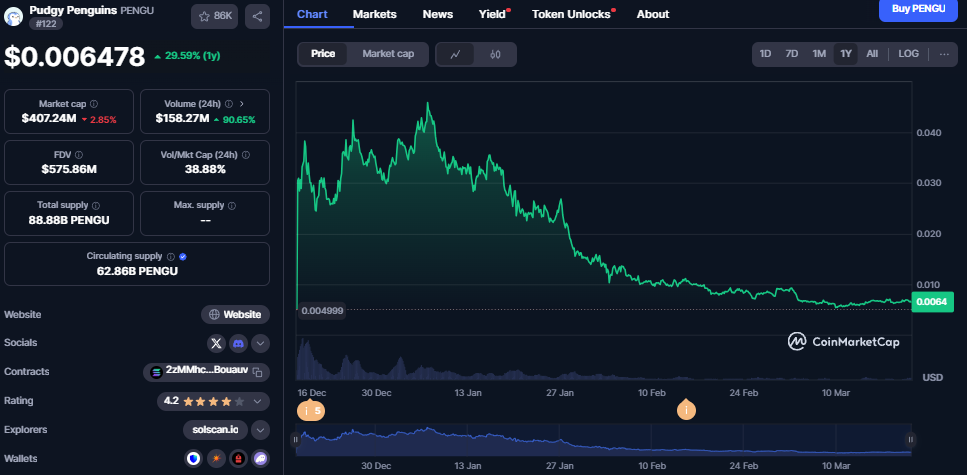Toggle LOG scale on chart
Viewport: 967px width, 475px height.
[x=908, y=54]
